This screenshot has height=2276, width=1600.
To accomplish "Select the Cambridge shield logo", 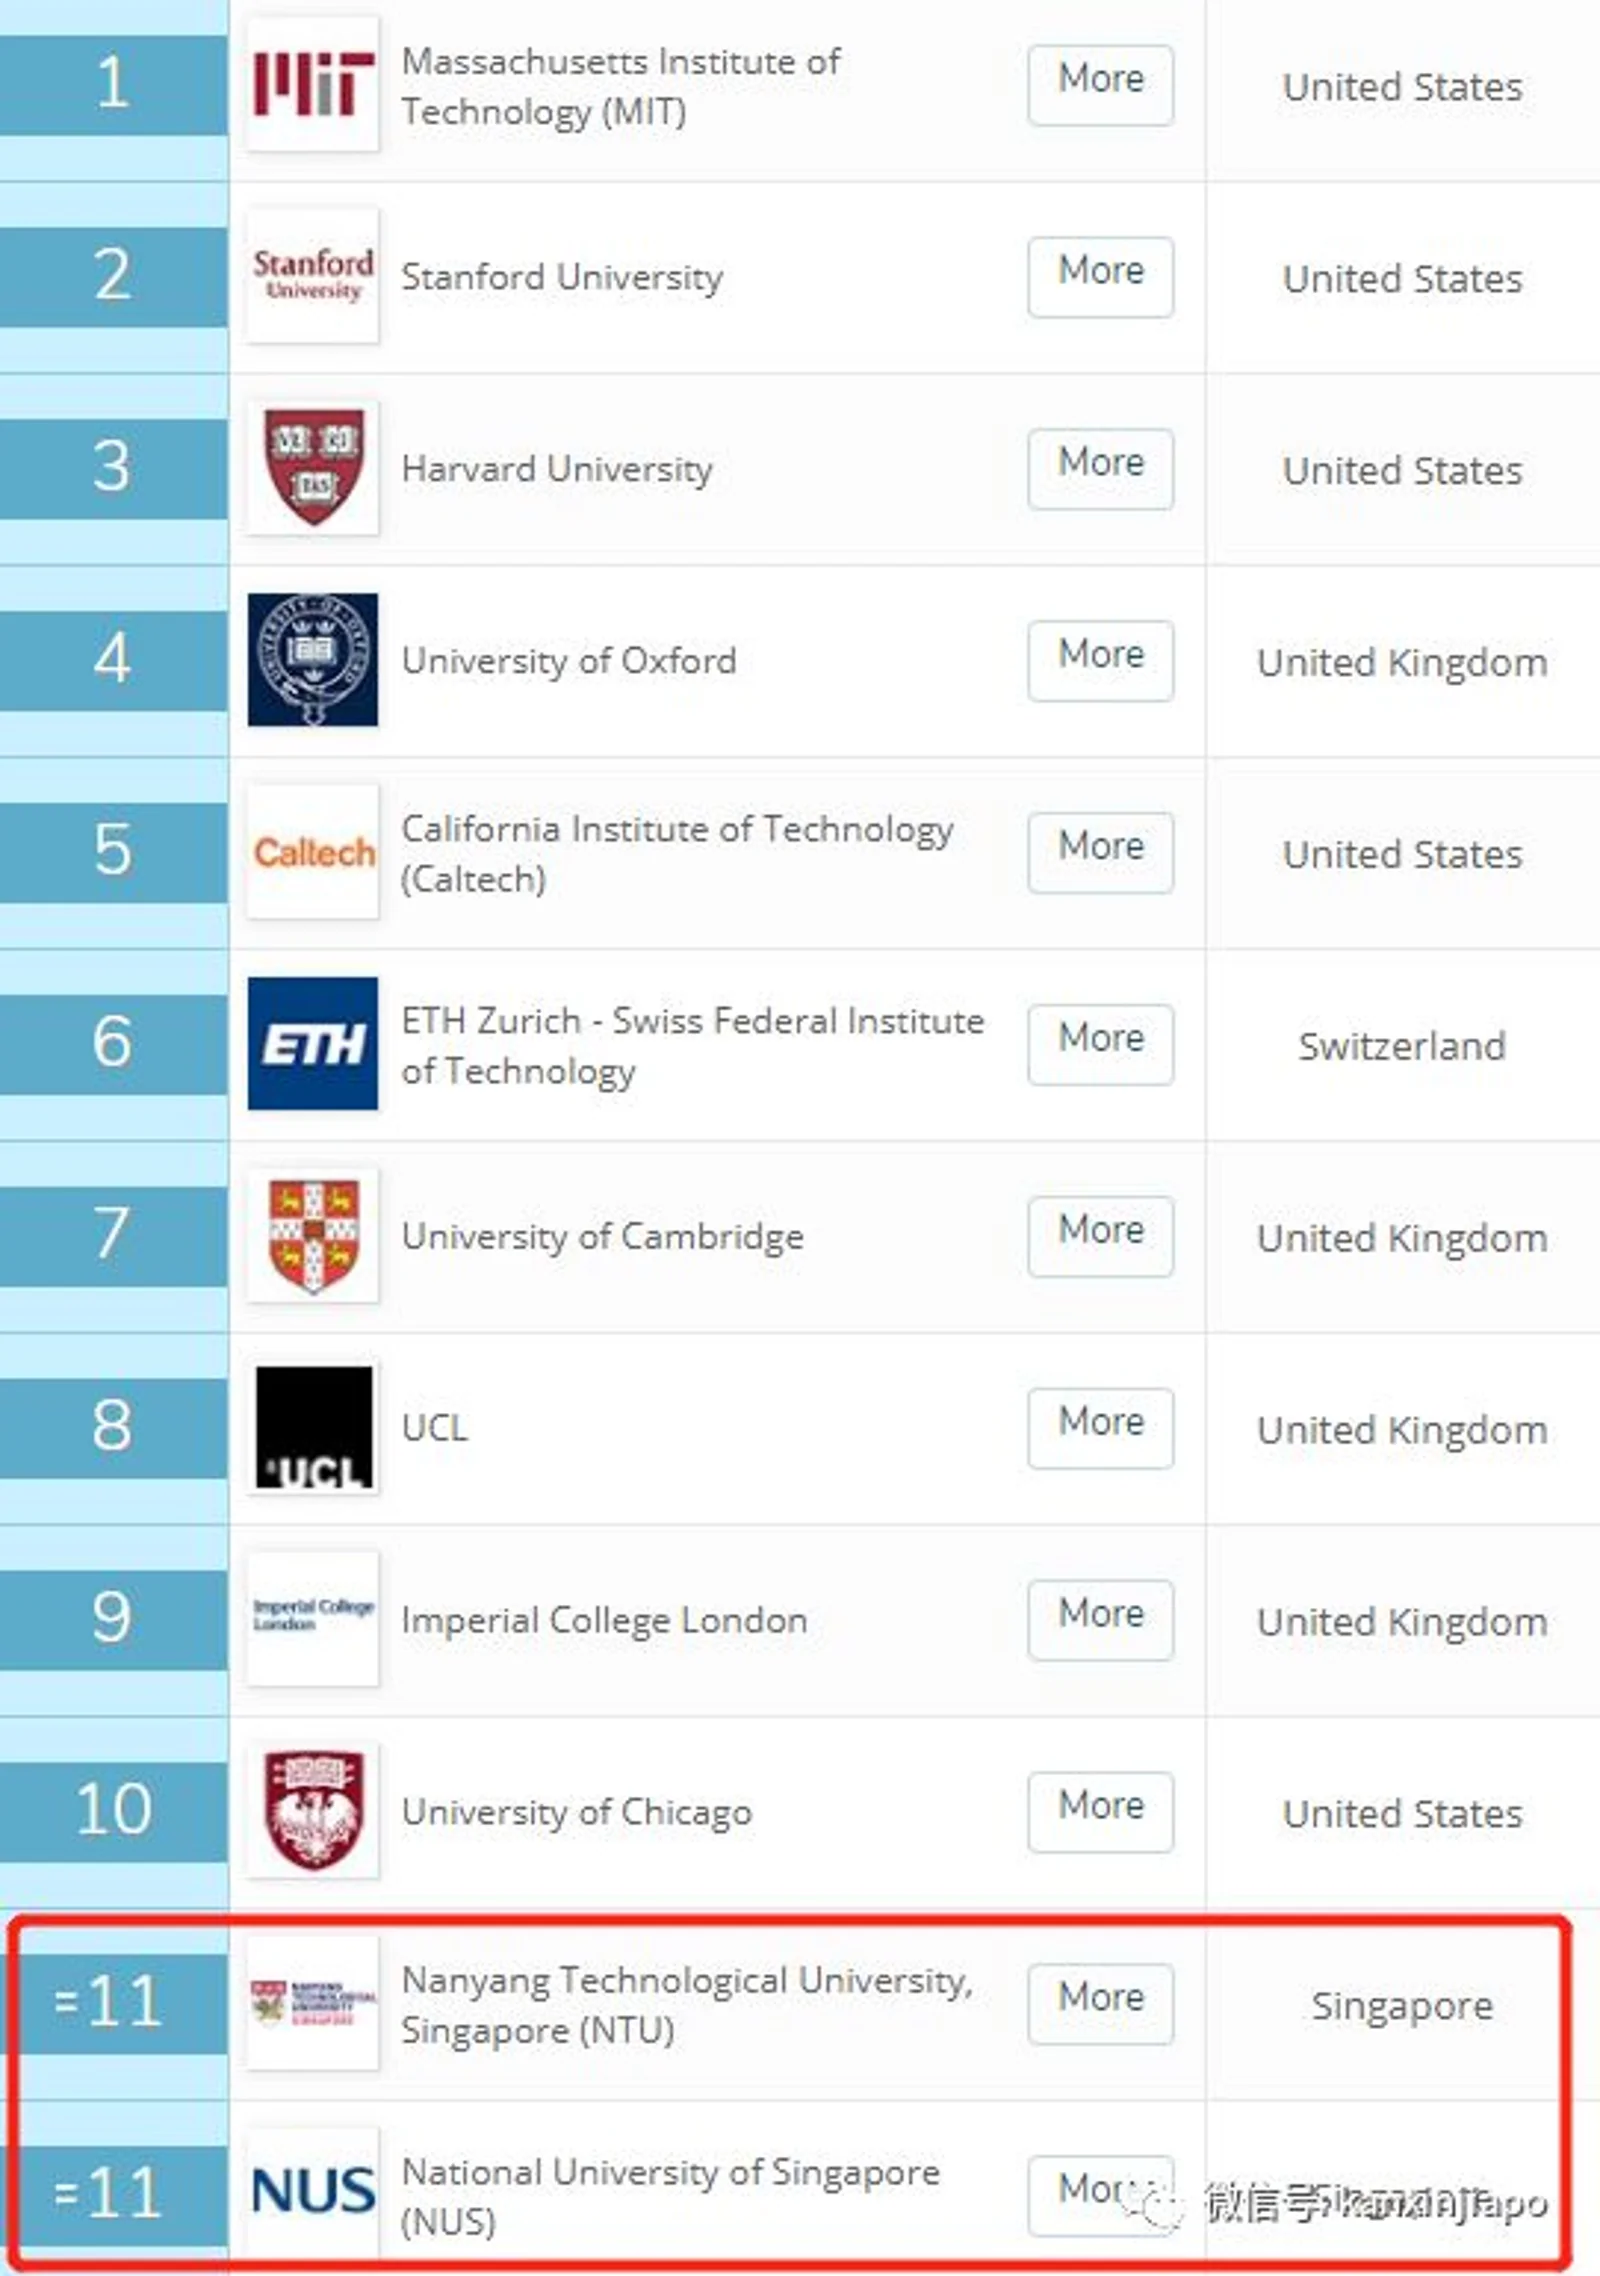I will click(313, 1236).
